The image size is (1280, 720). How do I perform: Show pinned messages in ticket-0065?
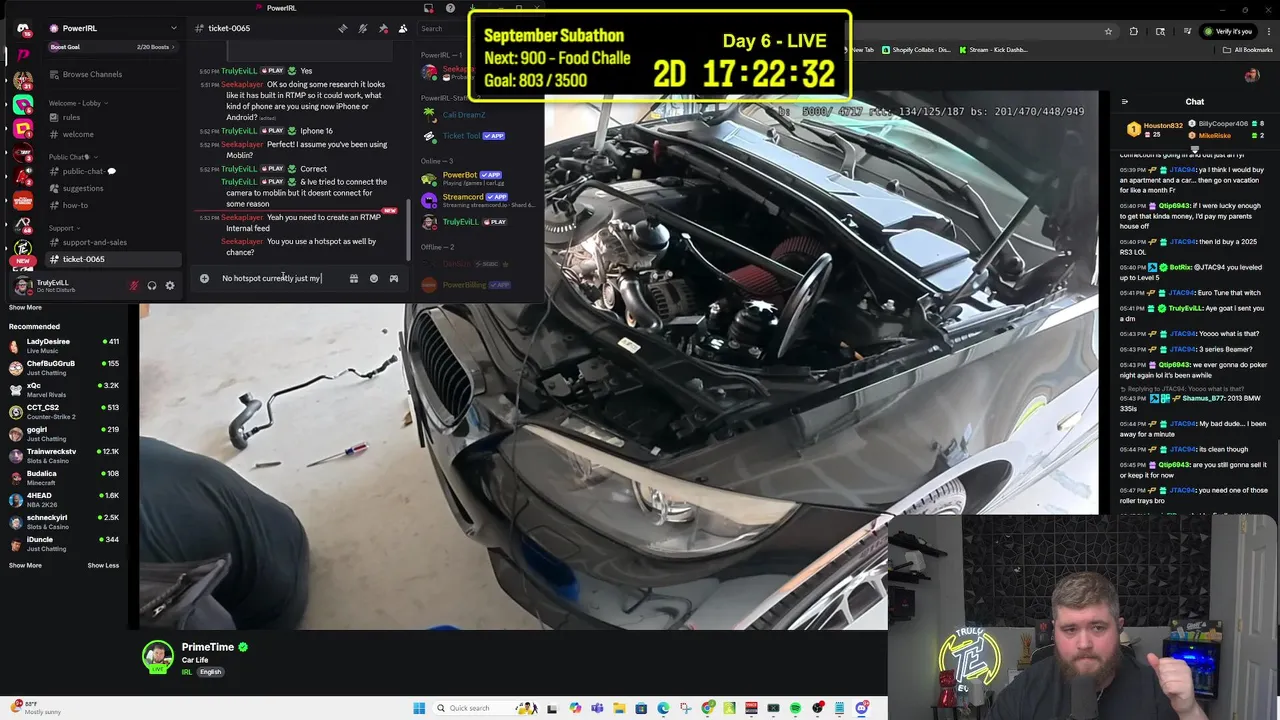(383, 28)
